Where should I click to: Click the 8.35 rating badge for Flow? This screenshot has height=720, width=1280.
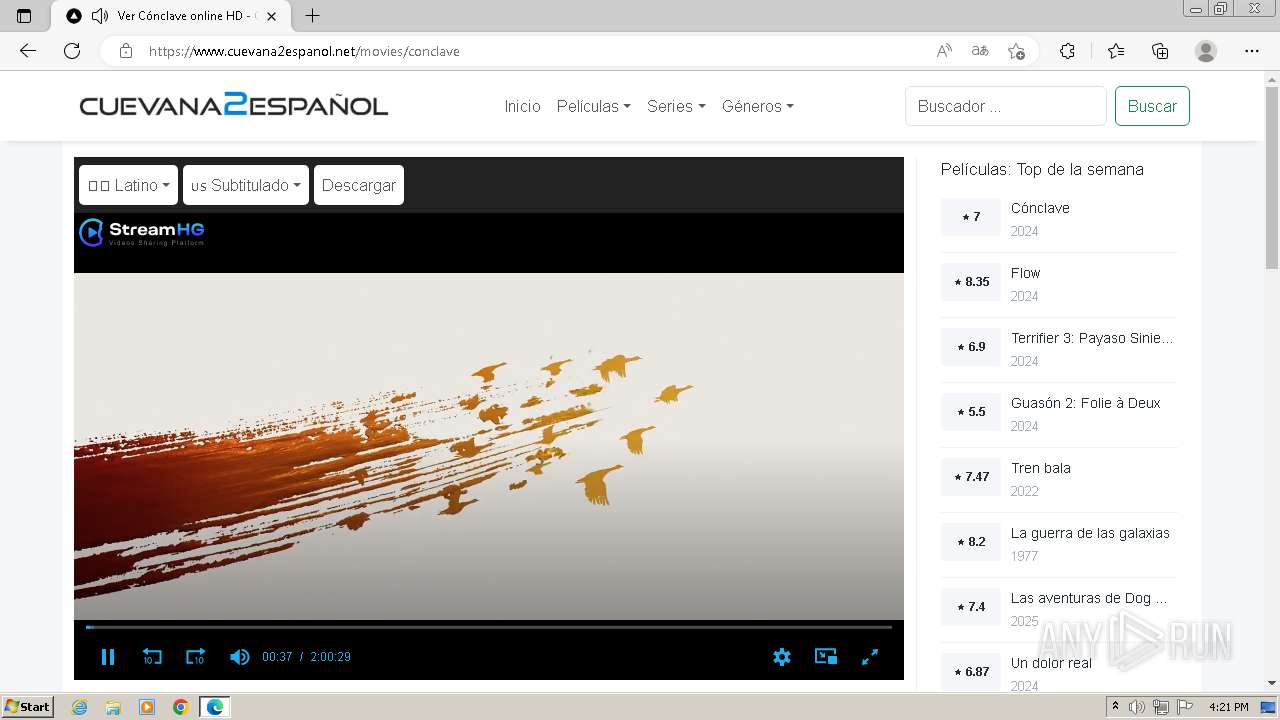click(971, 282)
